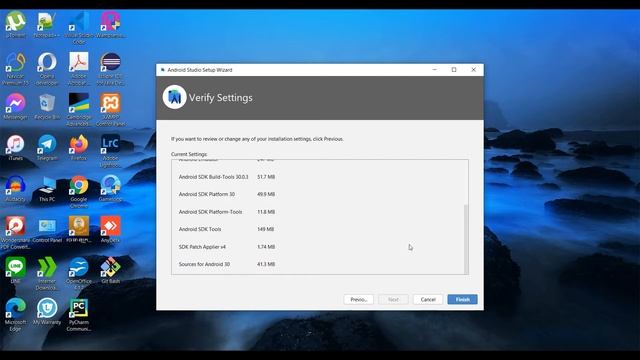Click the vertical scrollbar in Current Settings

[466, 239]
